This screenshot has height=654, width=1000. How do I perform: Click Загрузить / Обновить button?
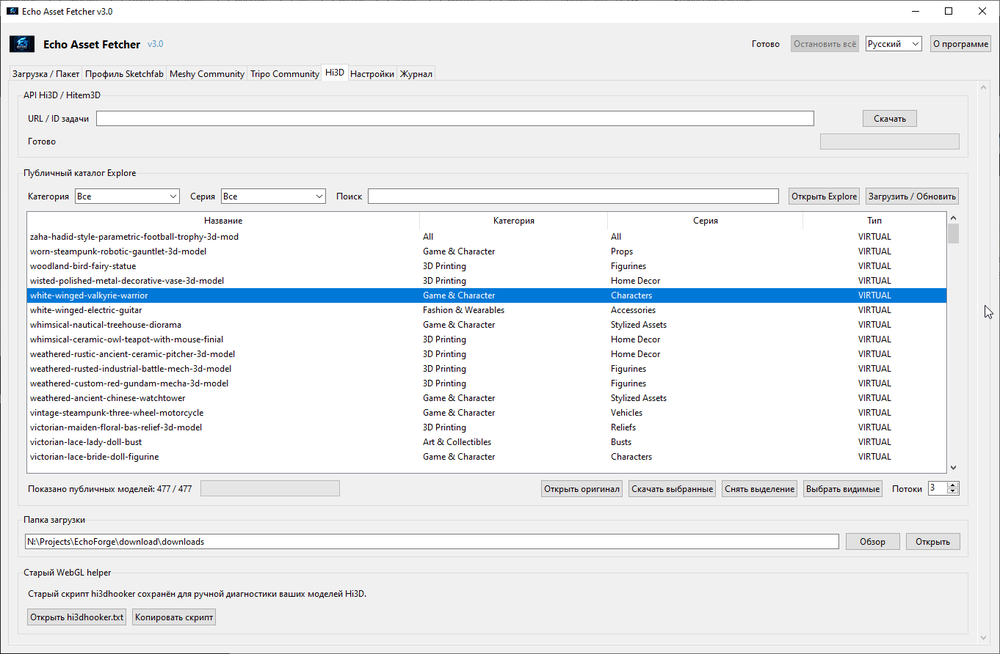(912, 197)
